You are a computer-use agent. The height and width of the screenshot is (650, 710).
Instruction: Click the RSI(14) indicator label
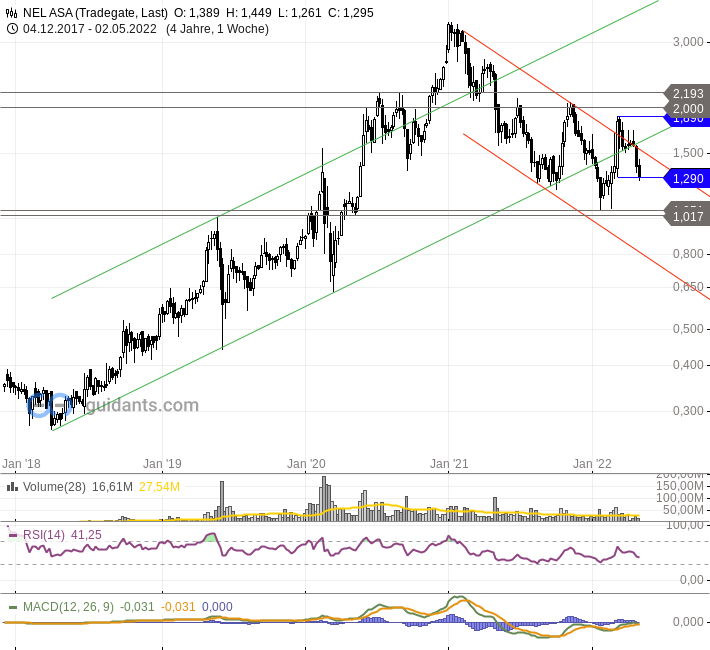(44, 535)
